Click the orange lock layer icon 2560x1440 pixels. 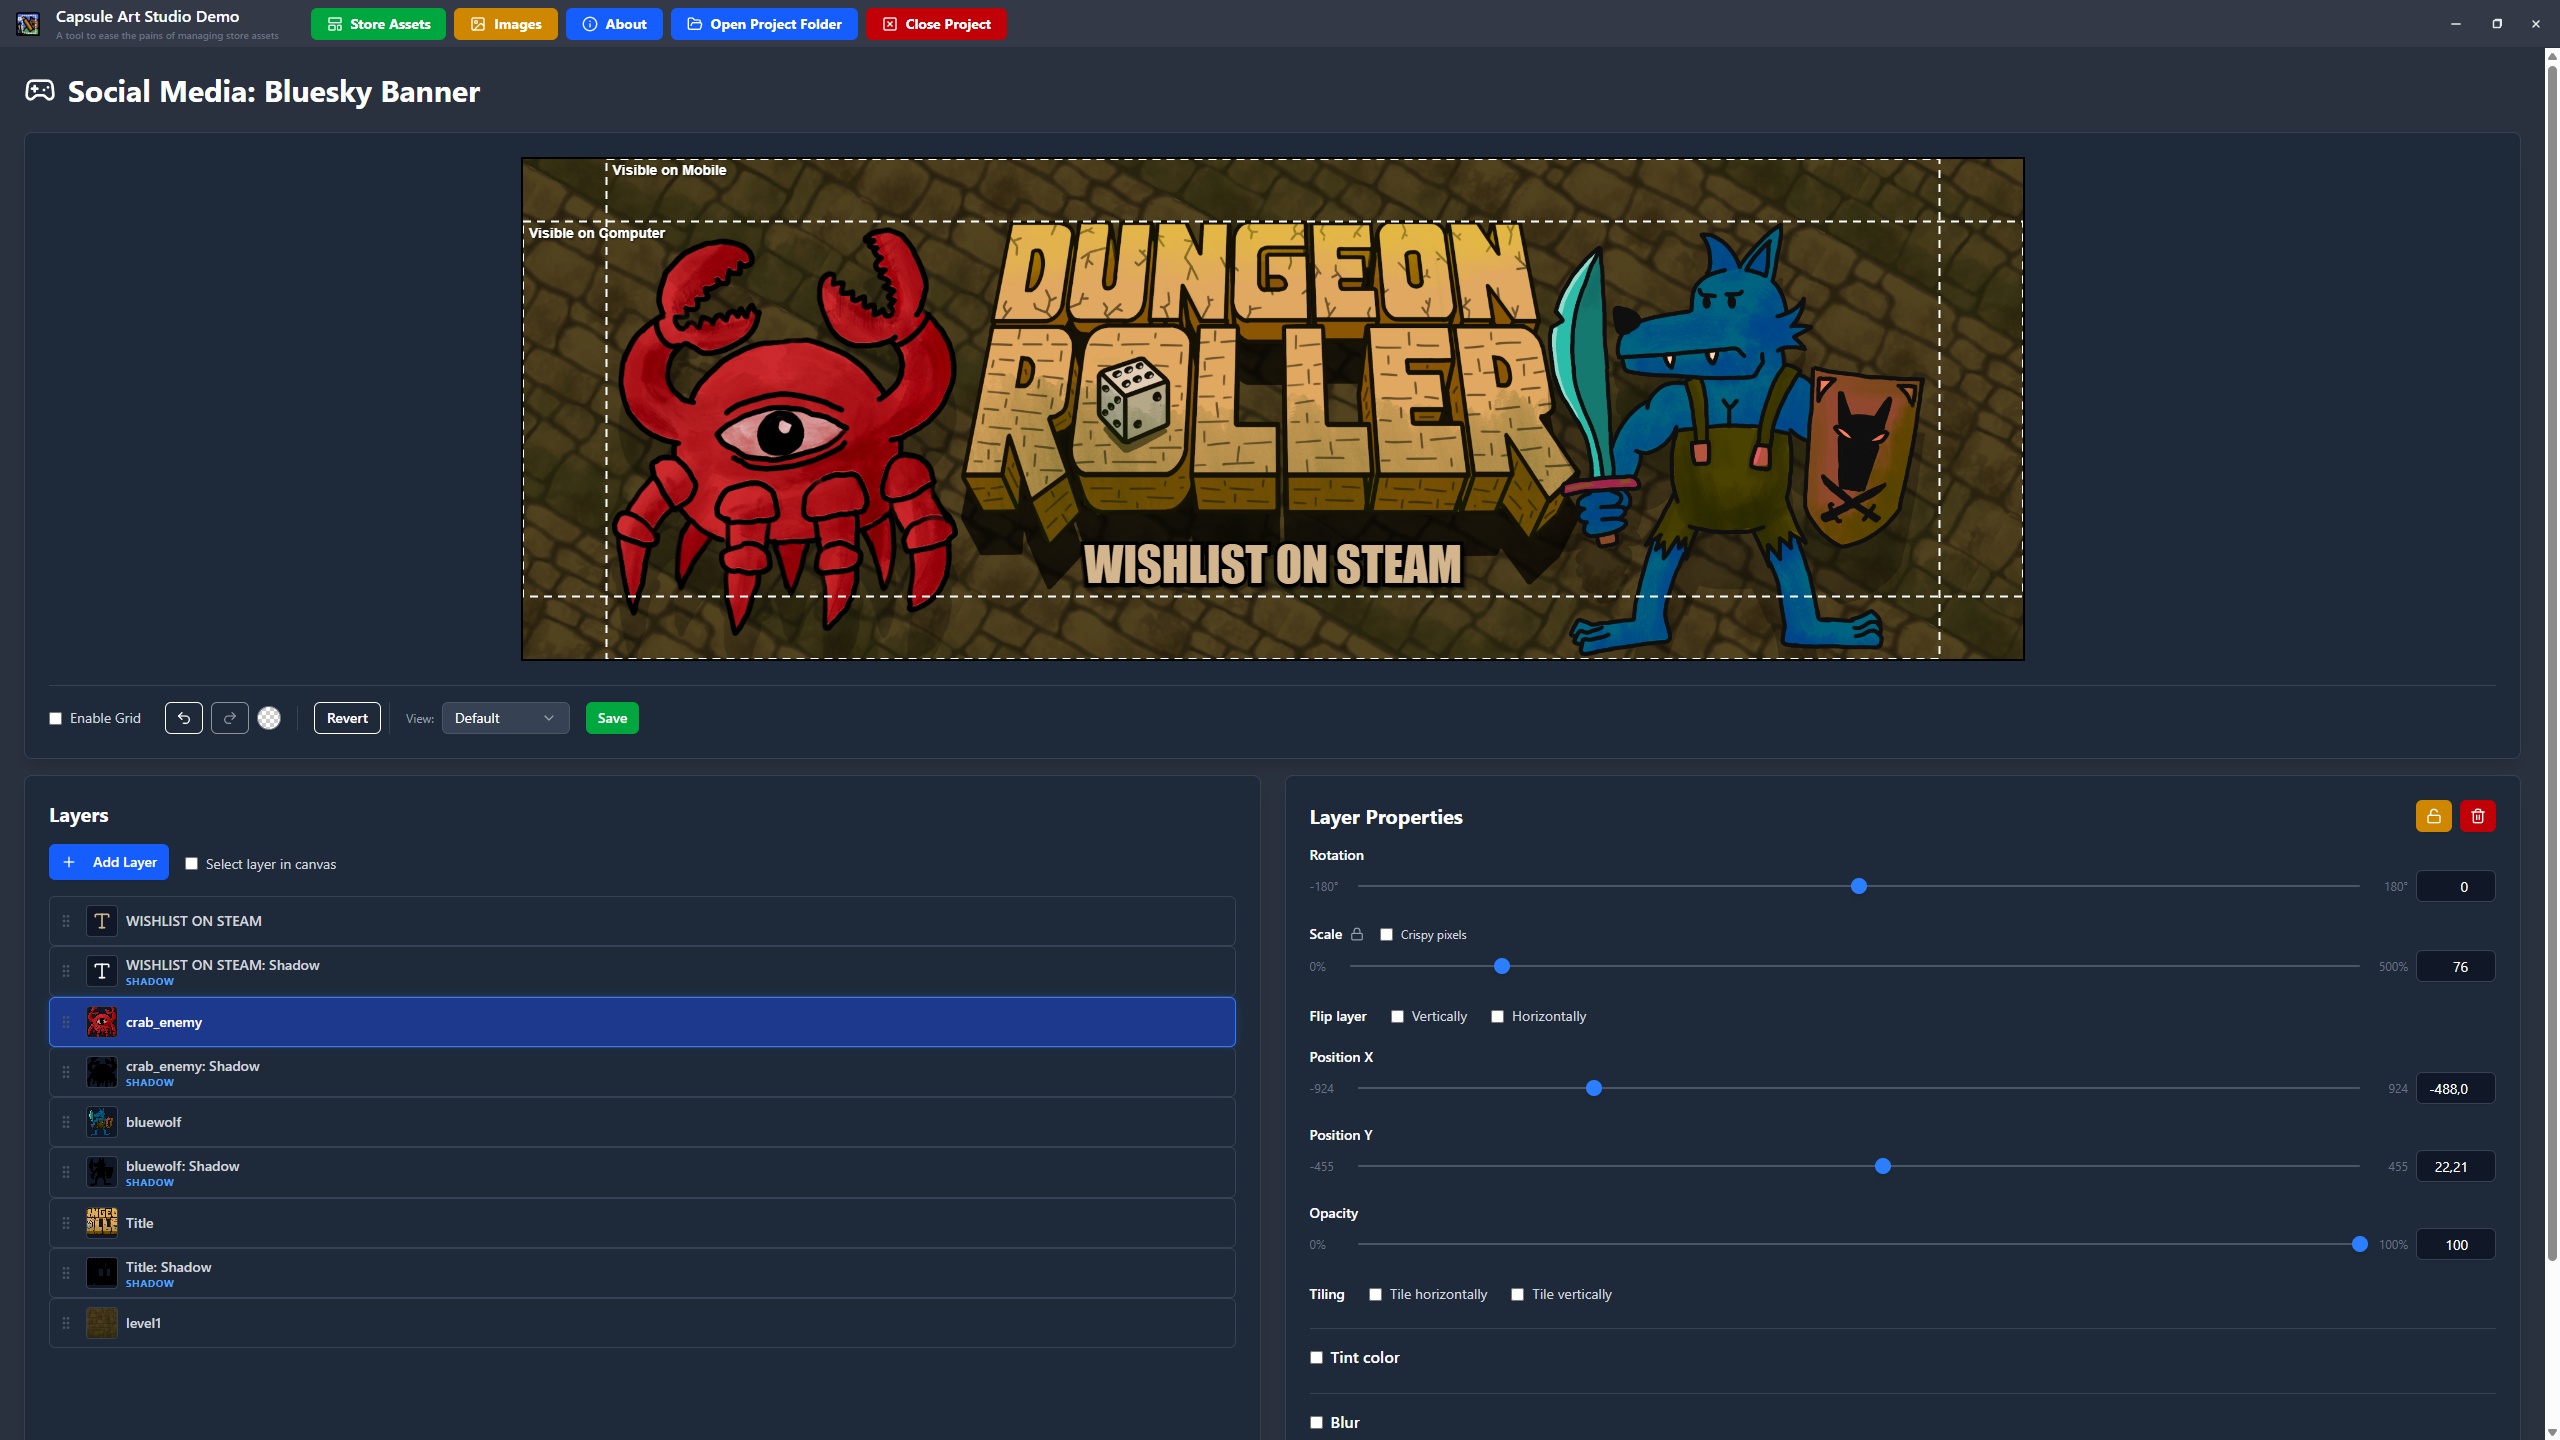2433,816
